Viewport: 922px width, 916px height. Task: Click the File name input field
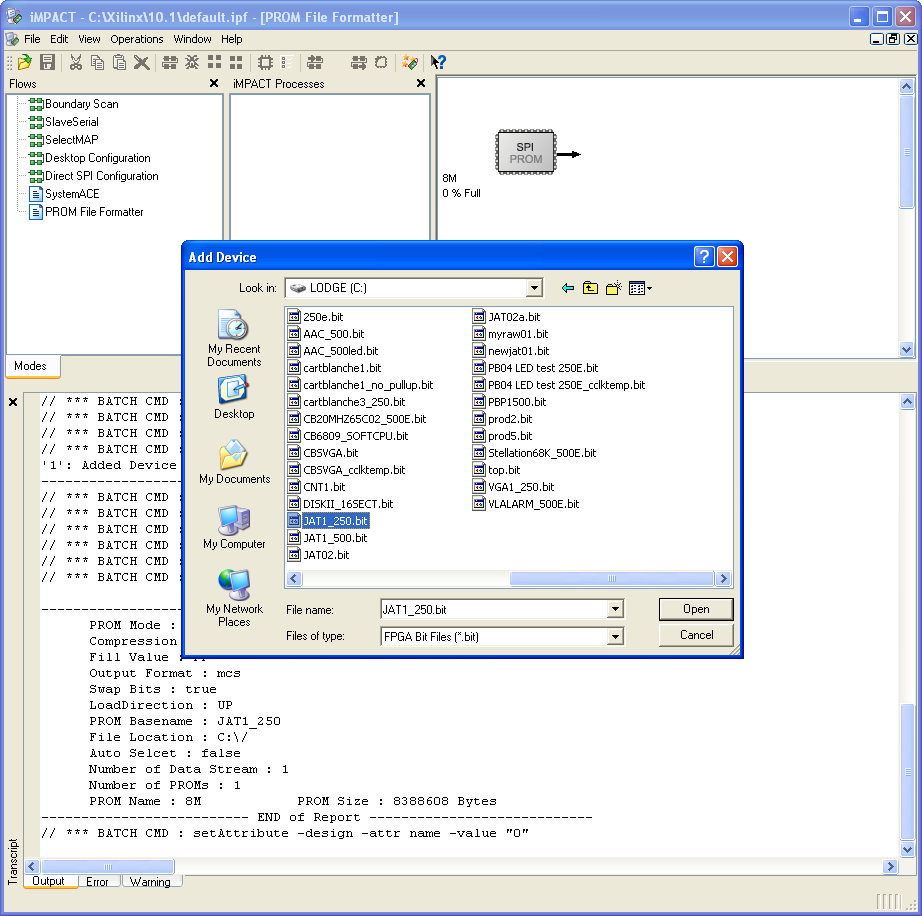pyautogui.click(x=493, y=609)
